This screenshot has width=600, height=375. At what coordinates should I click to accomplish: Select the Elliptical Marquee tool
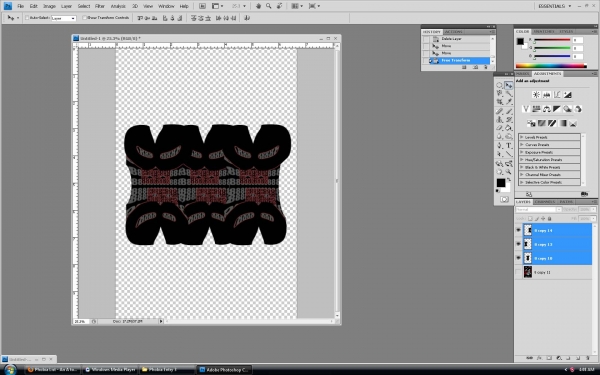[x=500, y=85]
